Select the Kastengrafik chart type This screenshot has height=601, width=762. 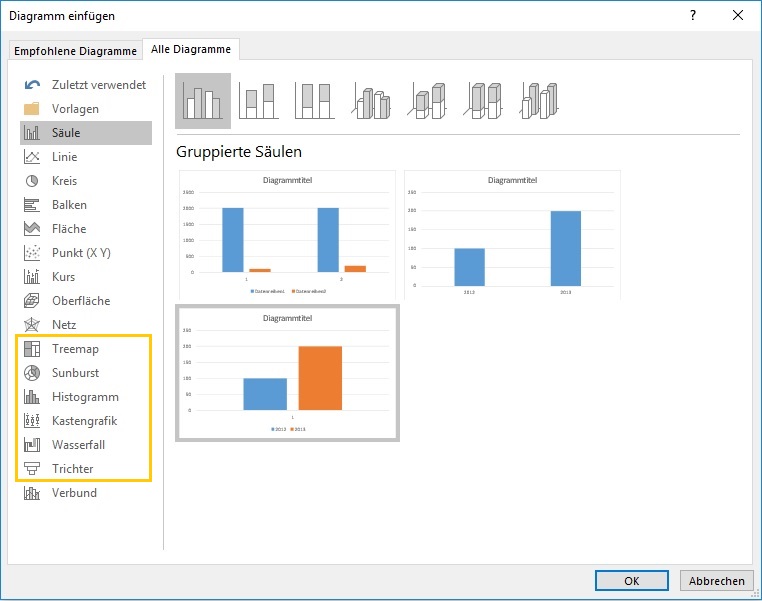(84, 421)
